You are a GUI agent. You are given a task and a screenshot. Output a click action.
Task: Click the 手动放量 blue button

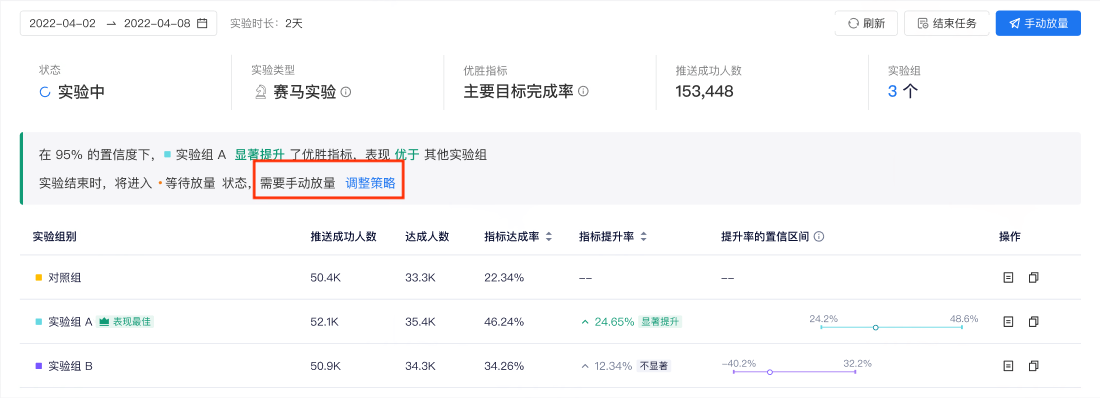click(1038, 23)
